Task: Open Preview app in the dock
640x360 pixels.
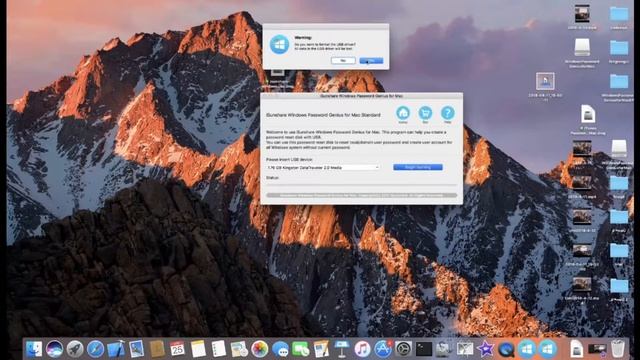Action: point(137,349)
